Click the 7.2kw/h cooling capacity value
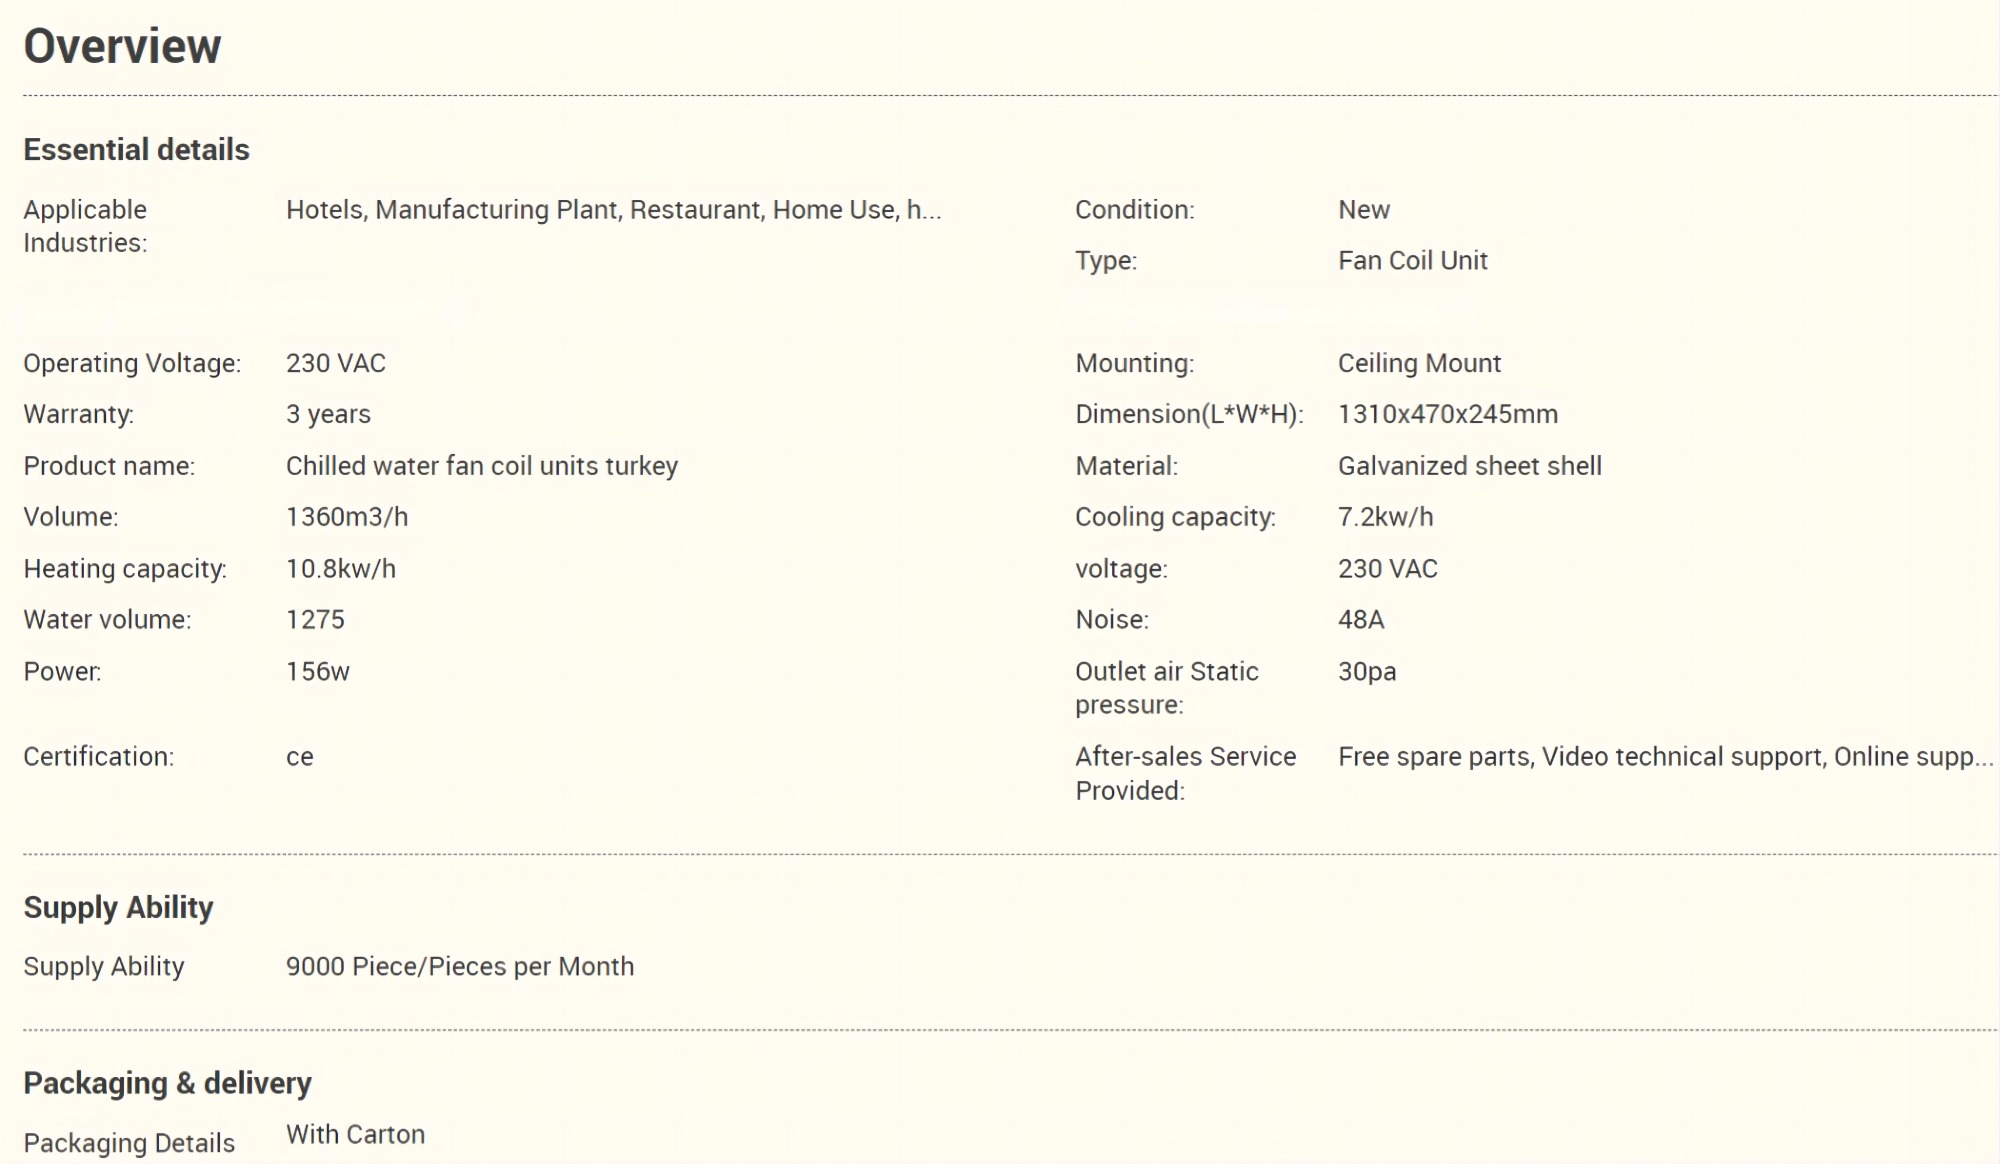The height and width of the screenshot is (1164, 2000). [x=1385, y=517]
